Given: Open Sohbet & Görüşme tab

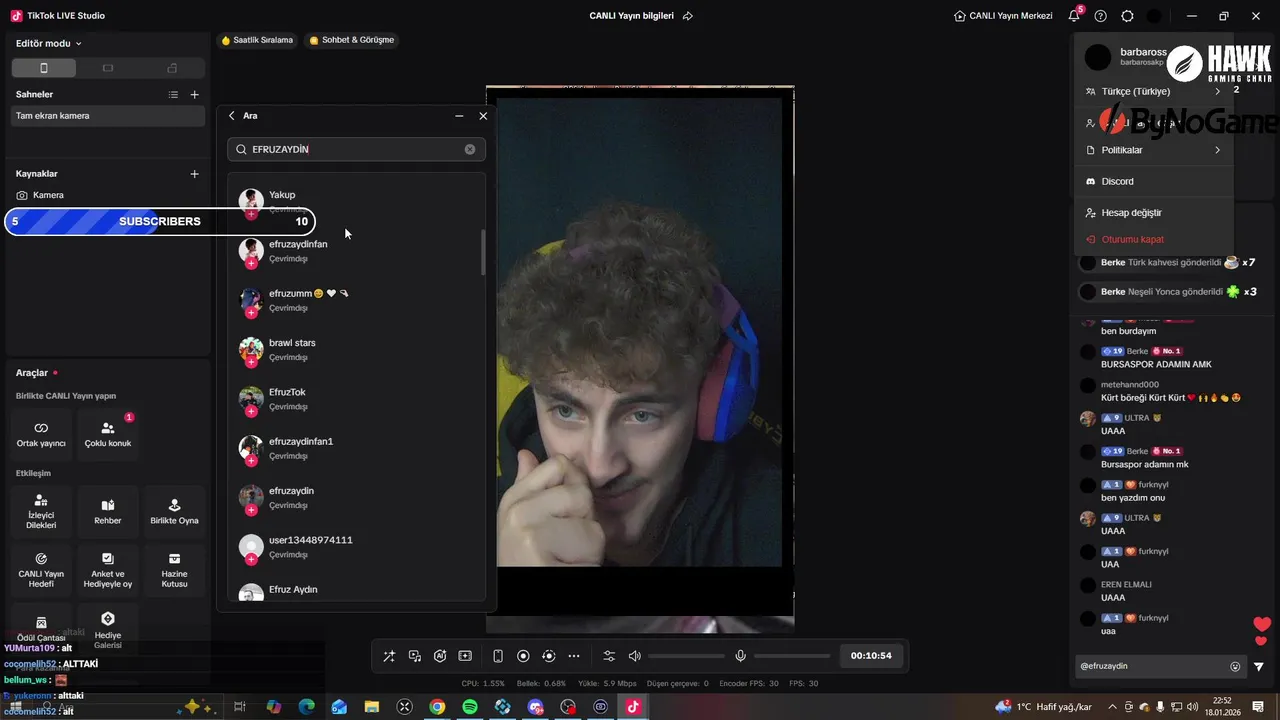Looking at the screenshot, I should (352, 40).
